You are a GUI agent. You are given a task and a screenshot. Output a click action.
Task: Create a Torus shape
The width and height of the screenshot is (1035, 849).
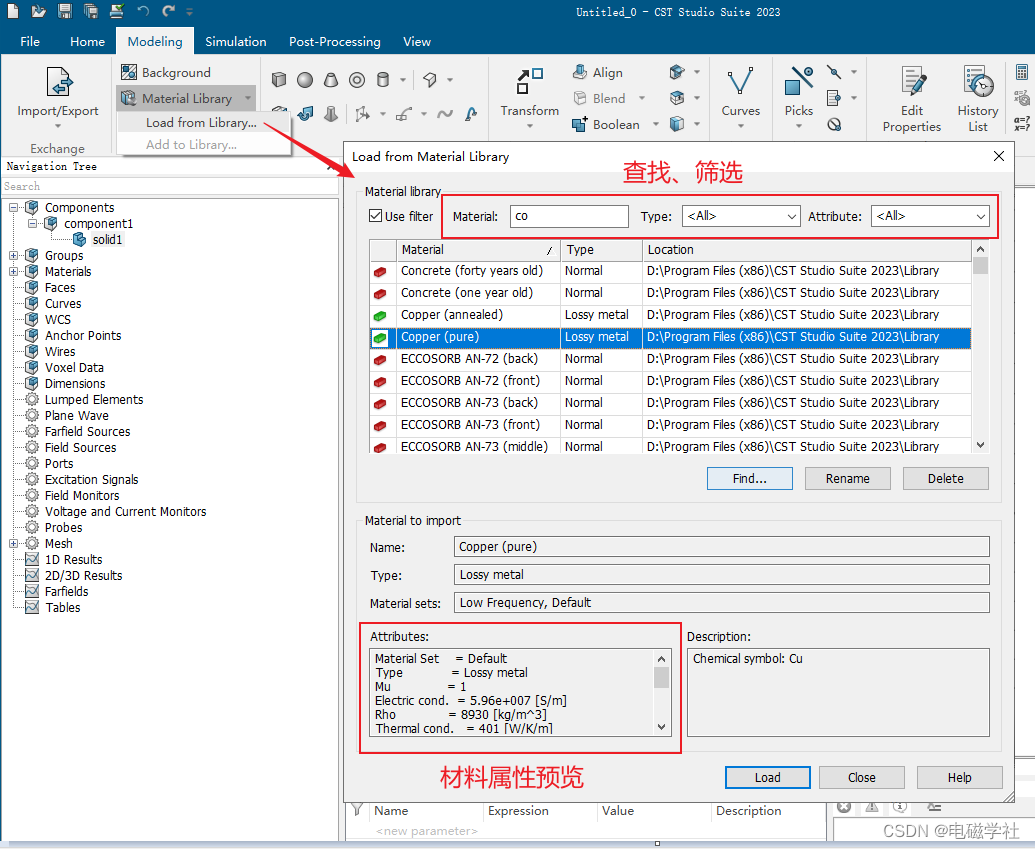pos(356,80)
